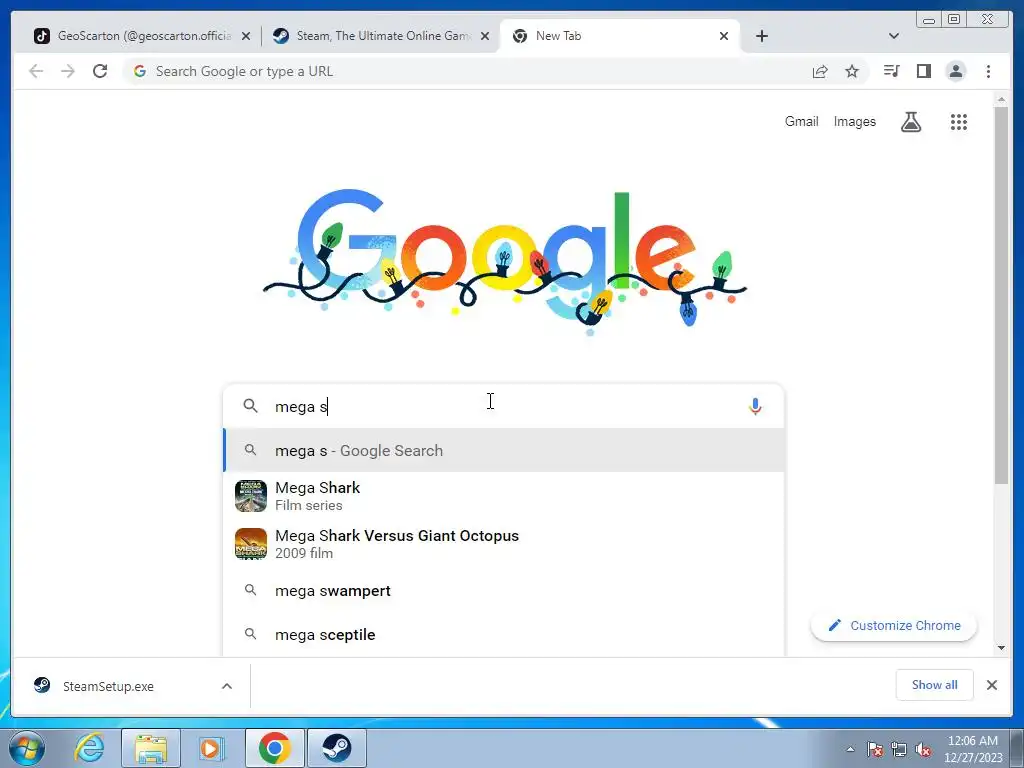1024x768 pixels.
Task: Open the Google apps grid
Action: 959,121
